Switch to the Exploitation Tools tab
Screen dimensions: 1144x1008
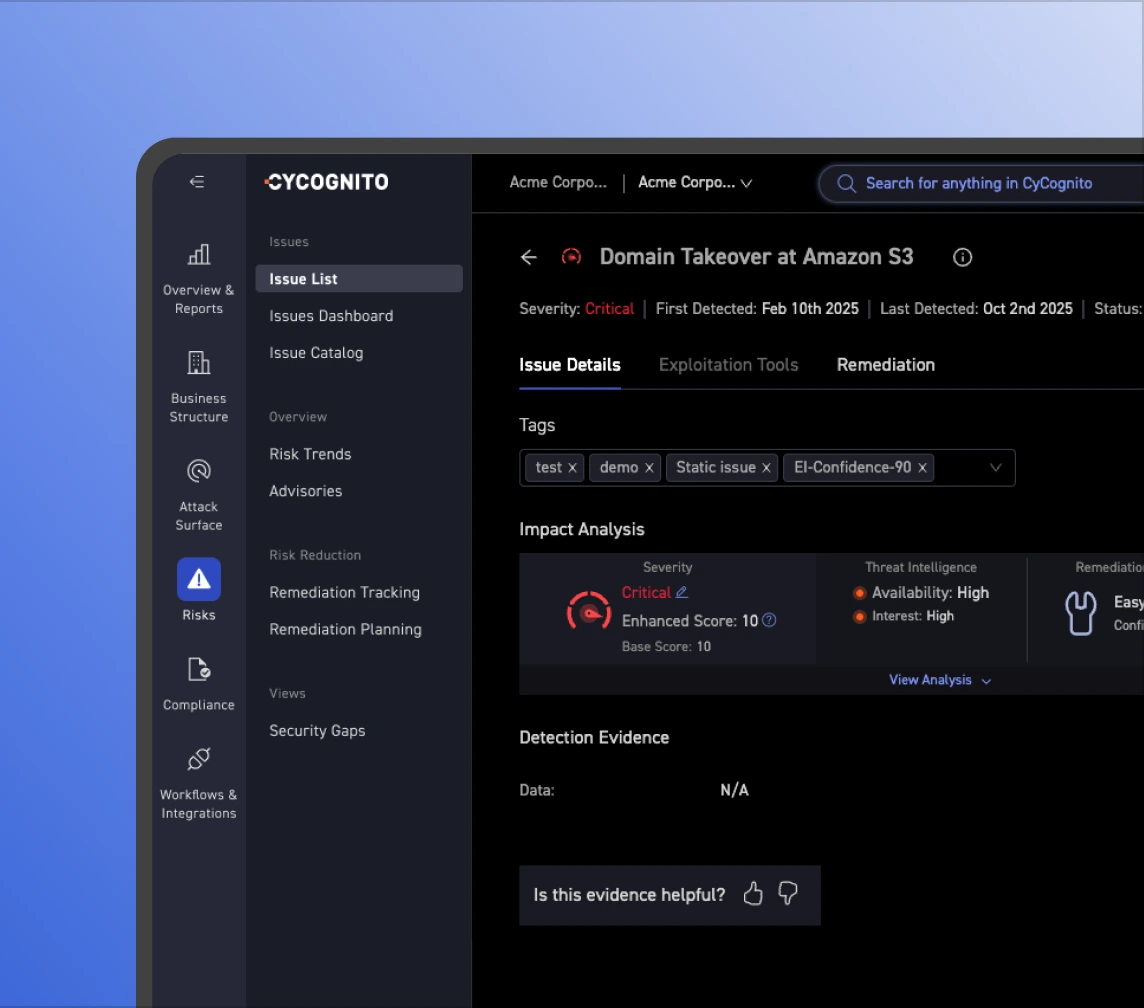[x=728, y=364]
